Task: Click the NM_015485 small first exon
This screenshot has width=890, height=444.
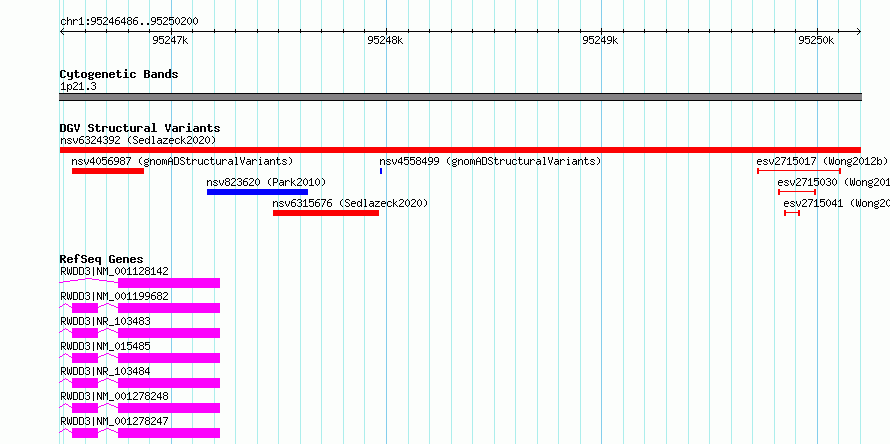Action: click(x=85, y=358)
